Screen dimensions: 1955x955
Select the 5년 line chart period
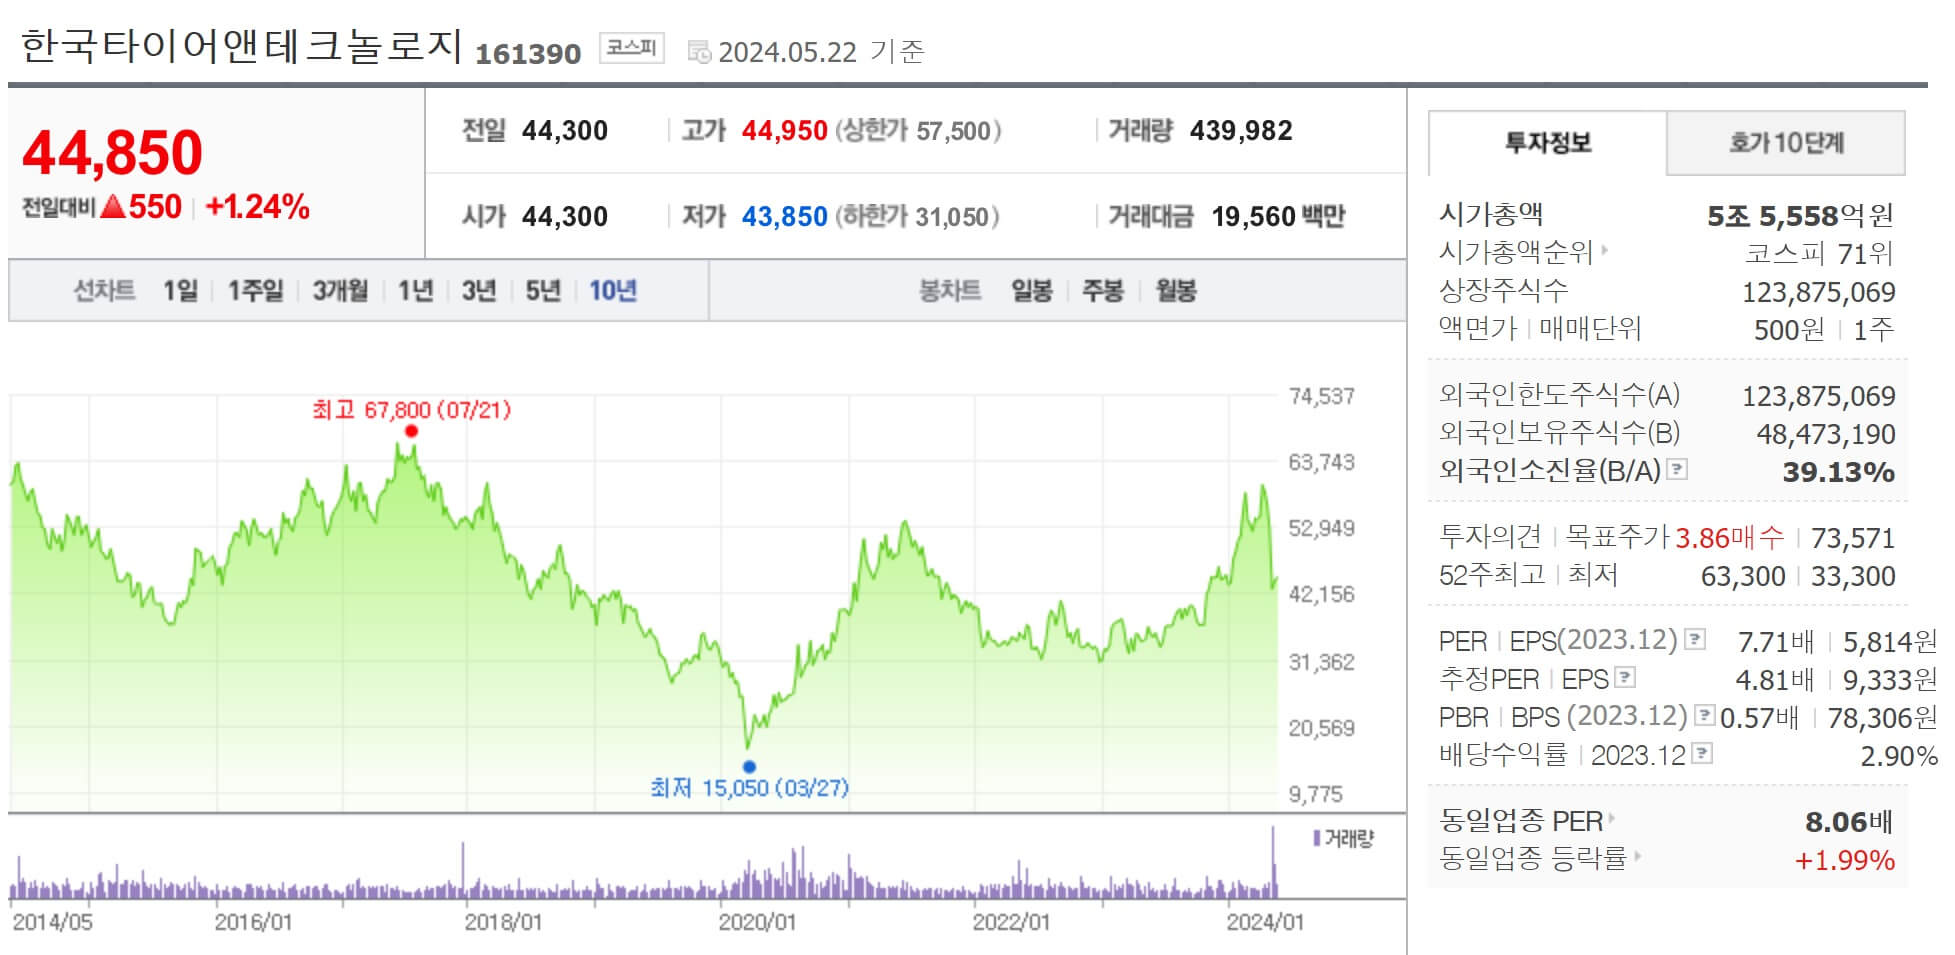click(543, 291)
